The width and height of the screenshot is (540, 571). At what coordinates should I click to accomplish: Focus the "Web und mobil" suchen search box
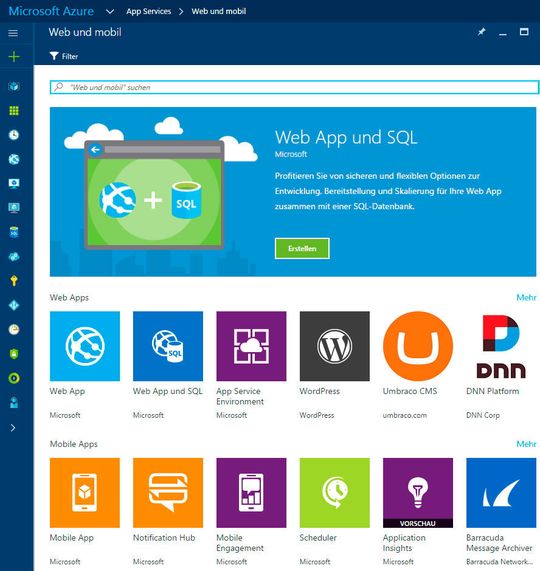pyautogui.click(x=294, y=87)
